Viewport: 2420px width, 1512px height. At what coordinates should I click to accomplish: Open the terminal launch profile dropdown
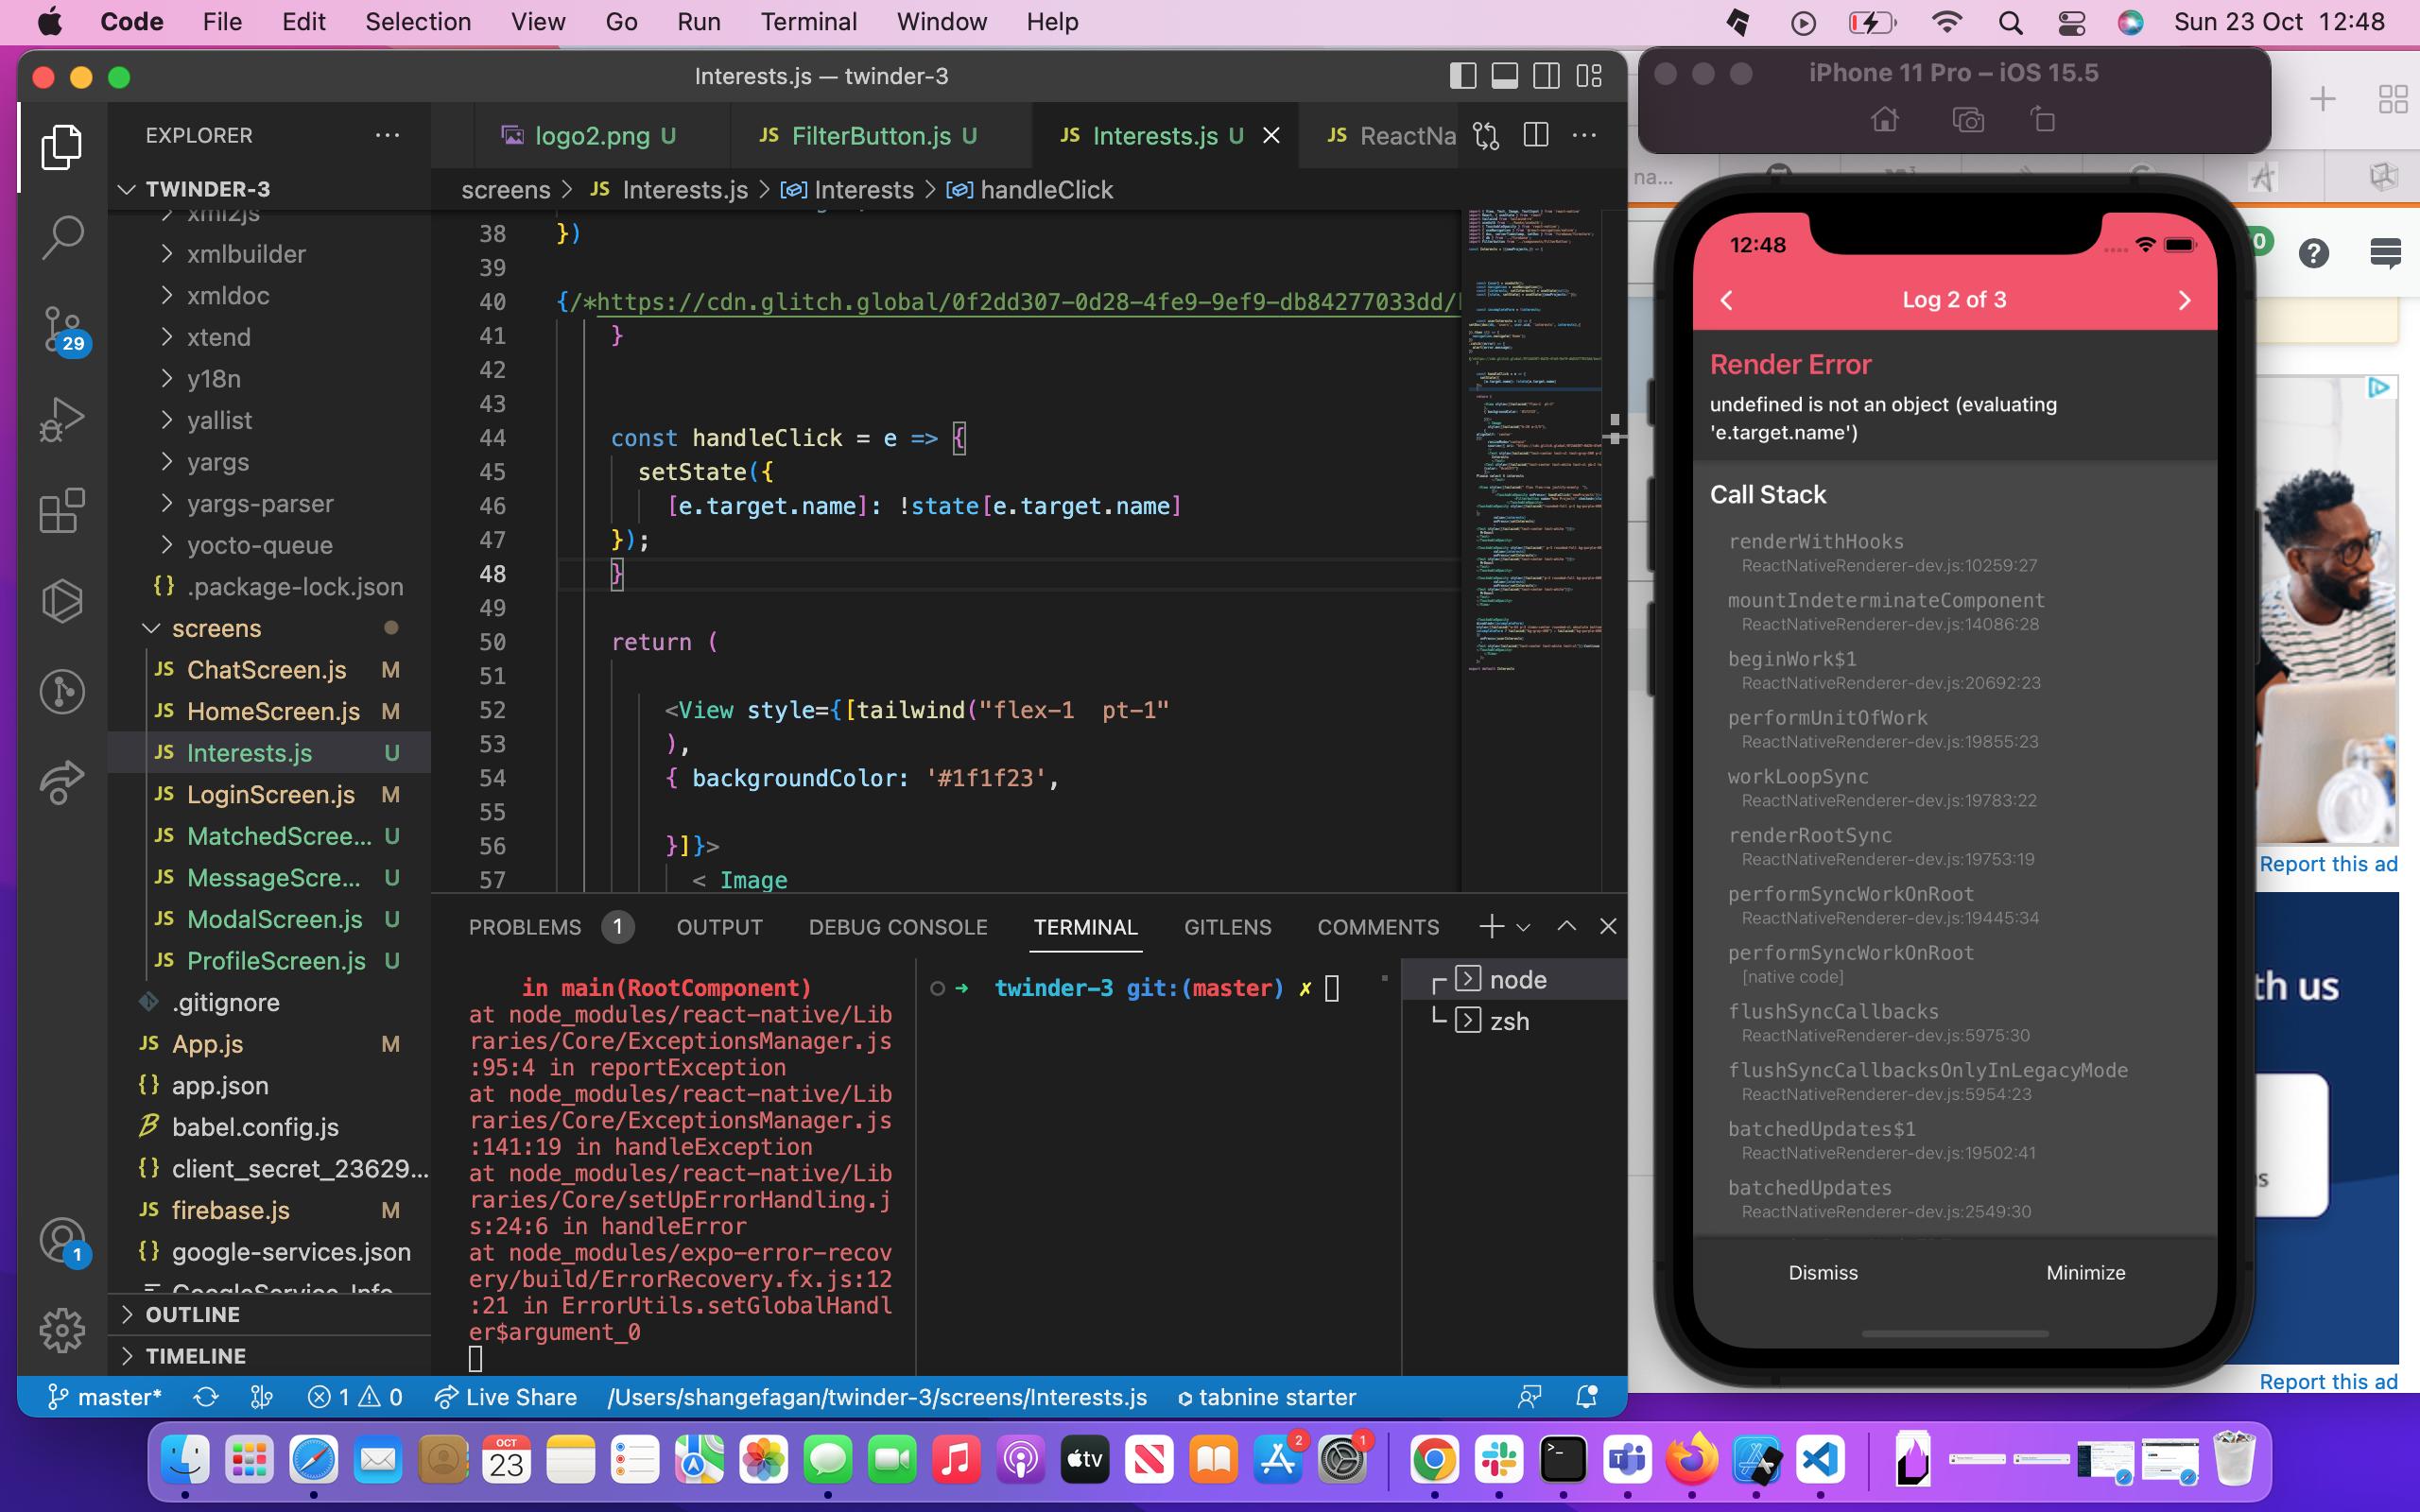[1523, 928]
